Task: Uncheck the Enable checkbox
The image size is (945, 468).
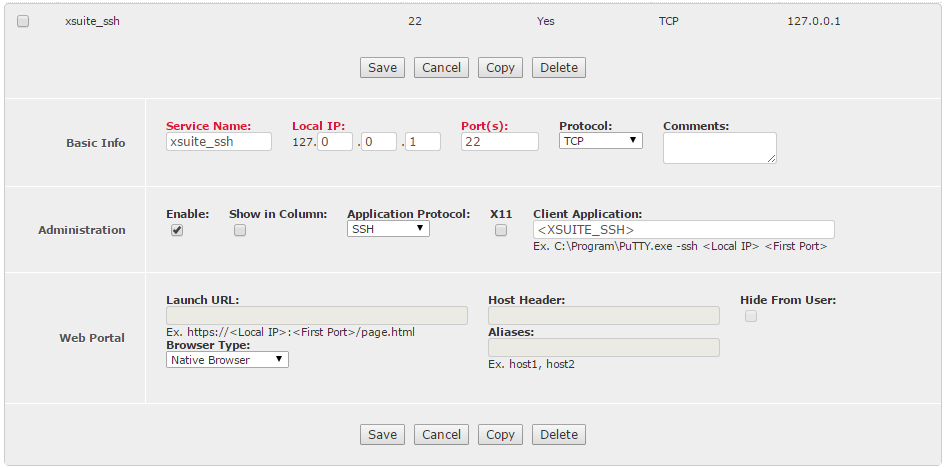Action: (177, 230)
